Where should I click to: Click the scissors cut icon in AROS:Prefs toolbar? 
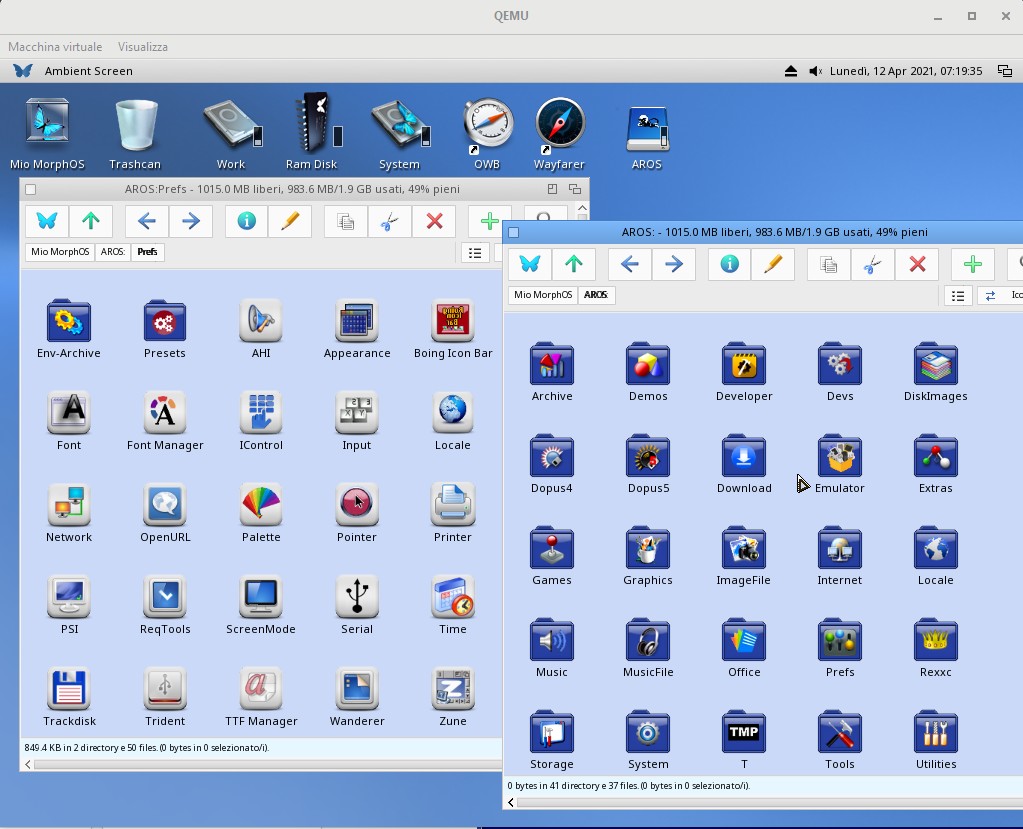point(390,221)
